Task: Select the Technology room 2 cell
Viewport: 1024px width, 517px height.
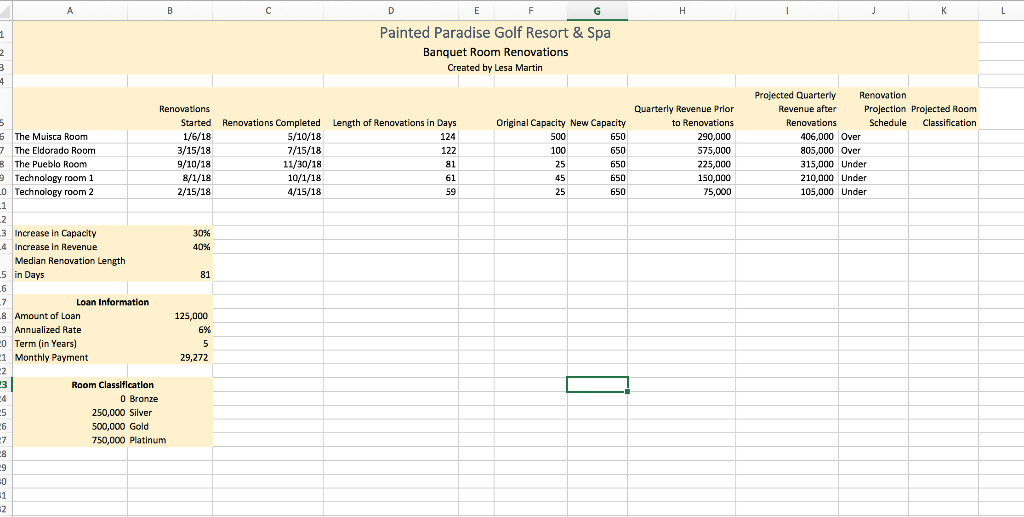Action: pos(70,191)
